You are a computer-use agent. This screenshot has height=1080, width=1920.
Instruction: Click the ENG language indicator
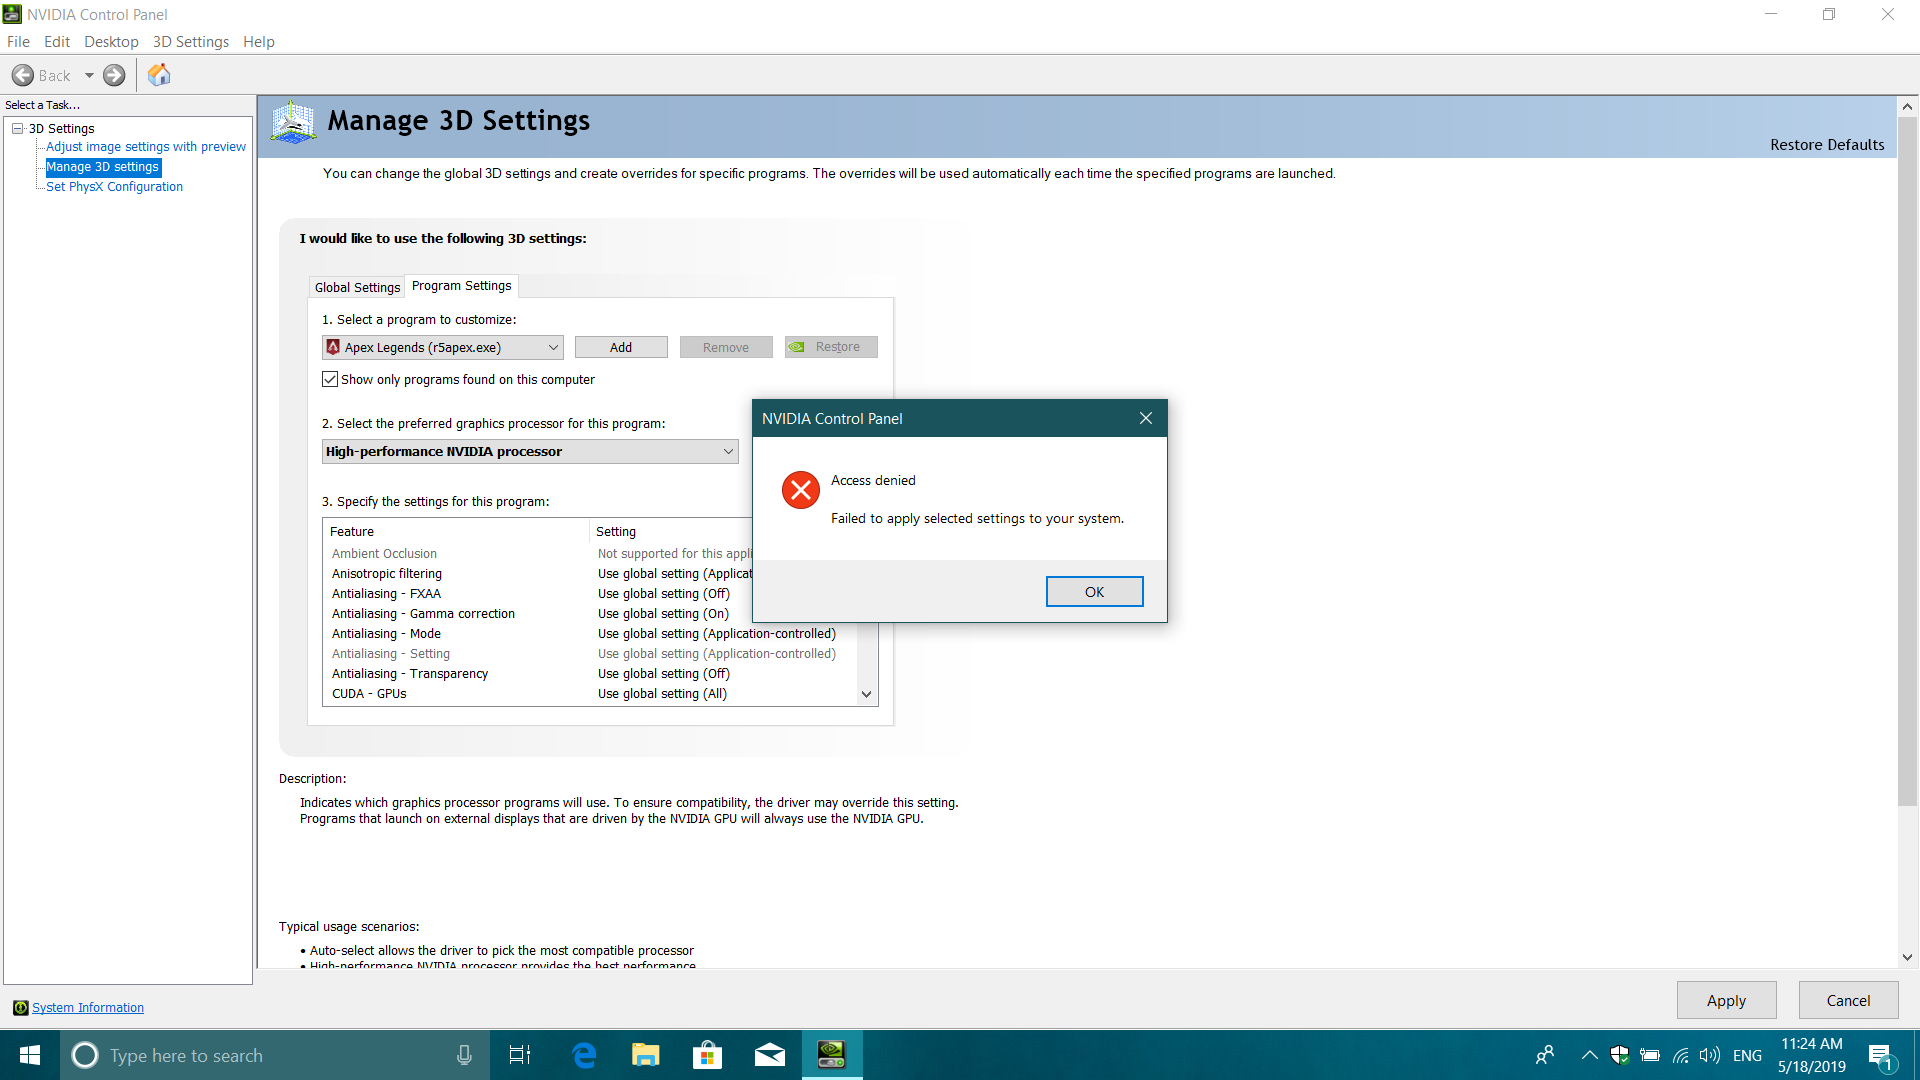pyautogui.click(x=1747, y=1055)
